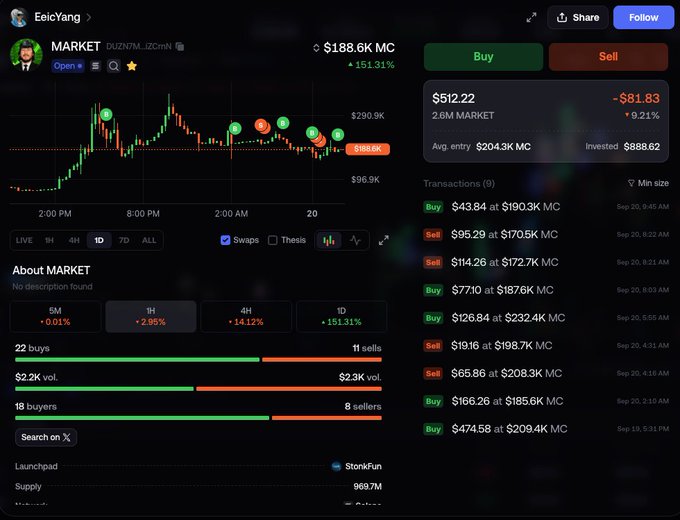Click the StonkFun launchpad icon
The image size is (680, 520).
[x=336, y=467]
